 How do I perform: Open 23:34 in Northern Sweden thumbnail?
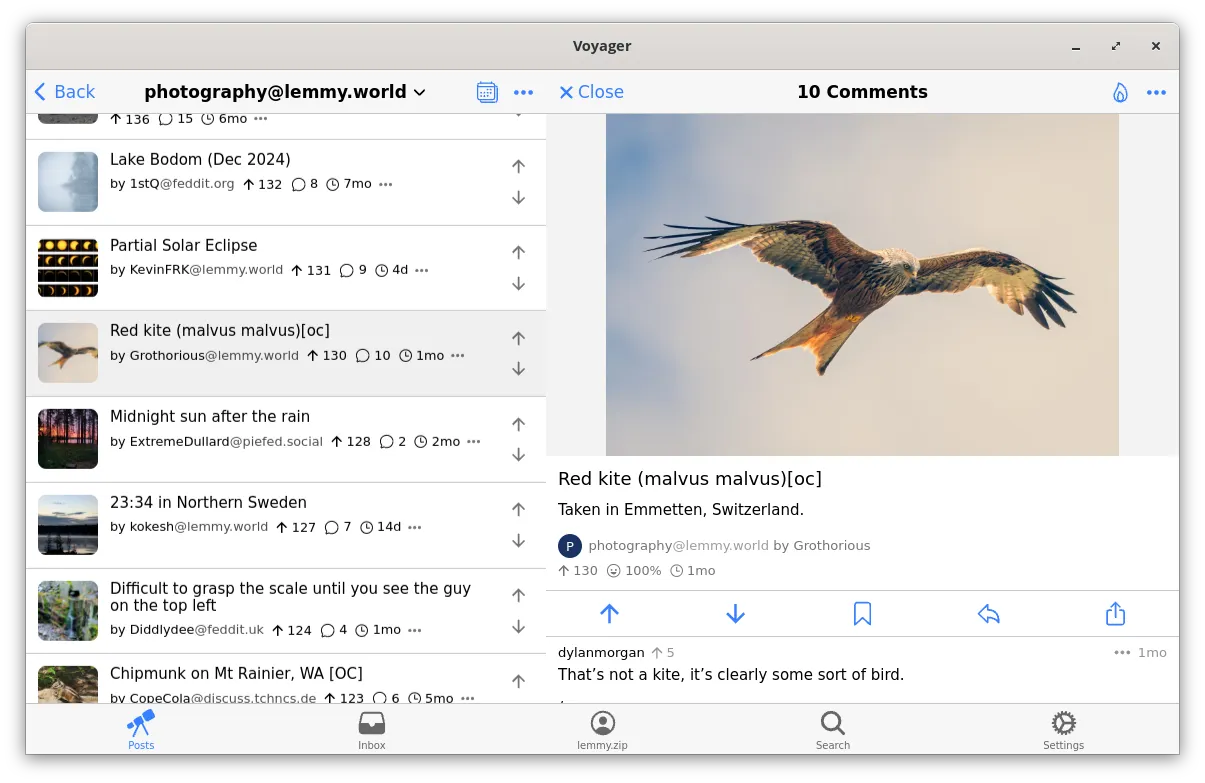coord(68,525)
